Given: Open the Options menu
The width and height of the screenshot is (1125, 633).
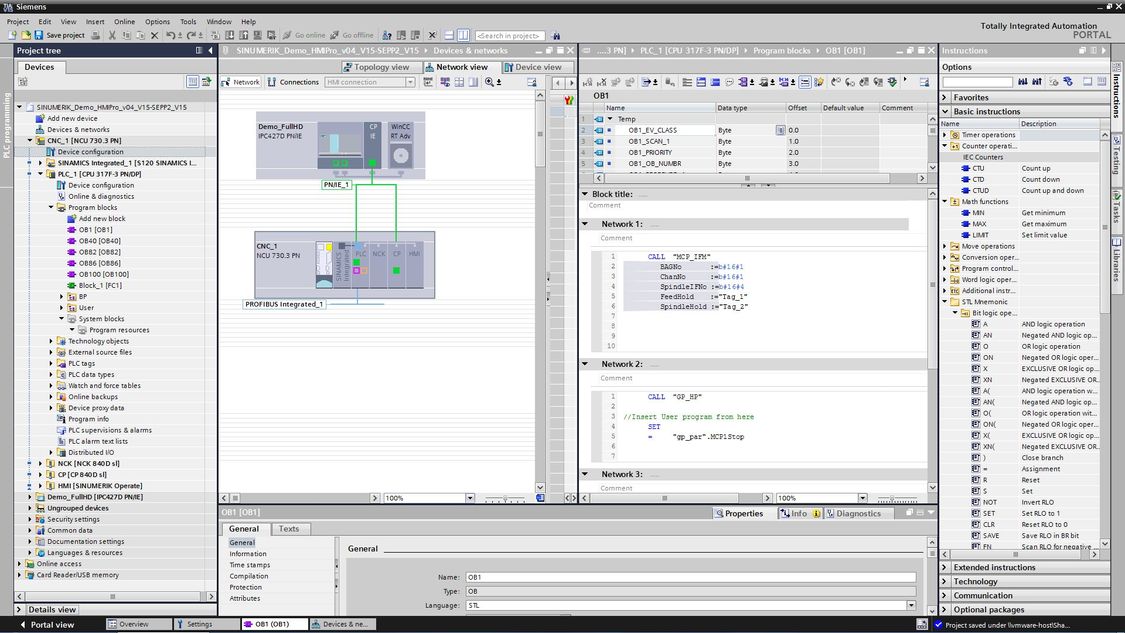Looking at the screenshot, I should pyautogui.click(x=157, y=22).
